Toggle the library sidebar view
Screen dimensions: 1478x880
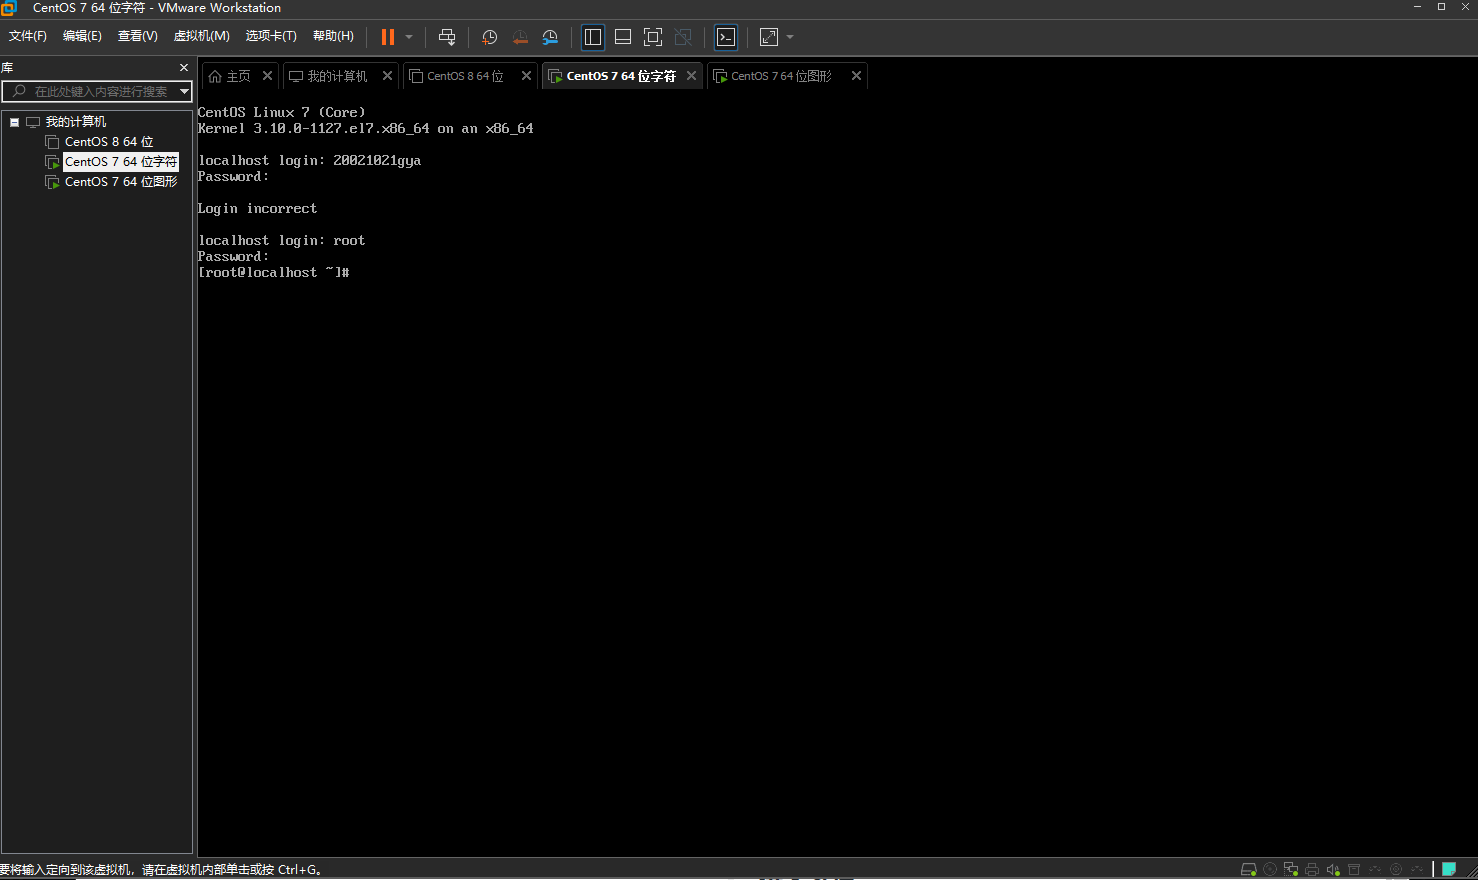click(x=593, y=37)
